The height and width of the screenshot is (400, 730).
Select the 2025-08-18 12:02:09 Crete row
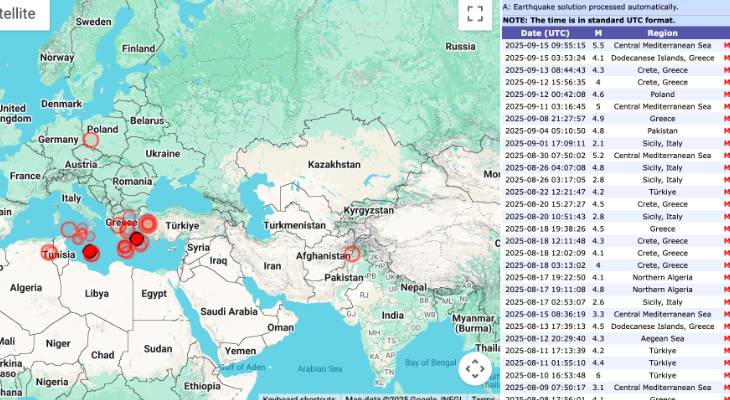pyautogui.click(x=616, y=253)
